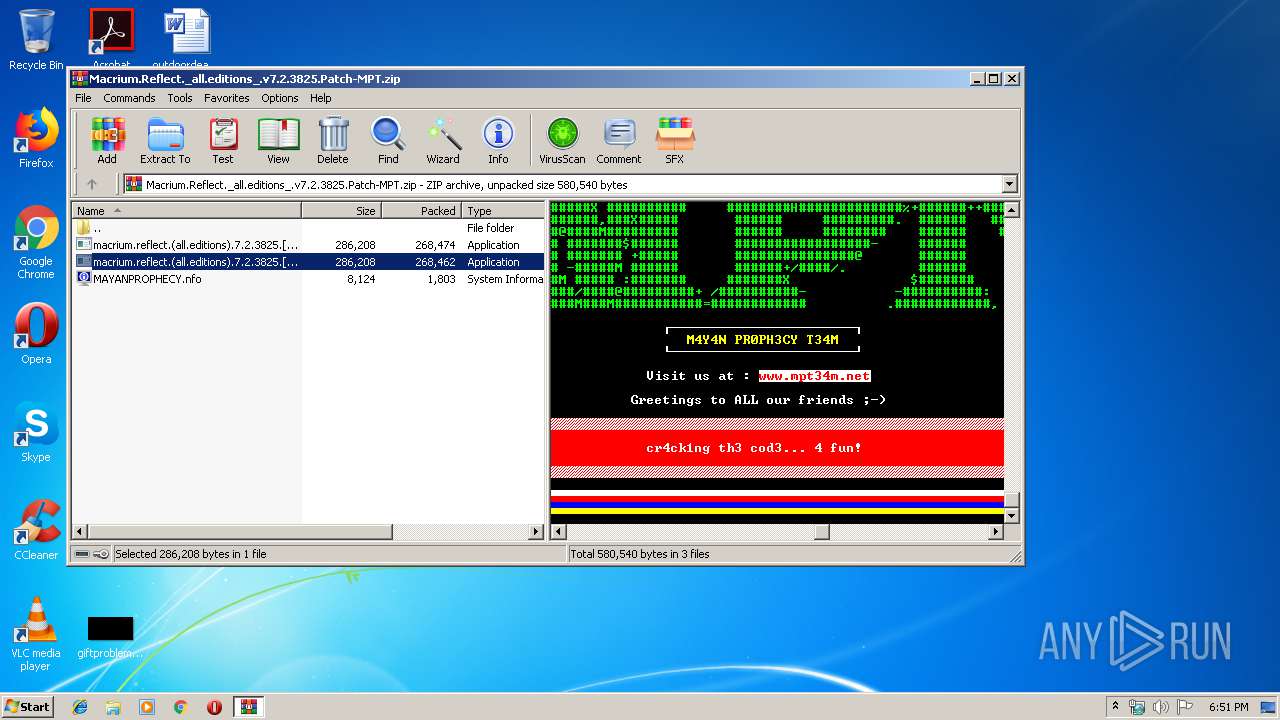Select the macrium.reflect file packed 268,474
The image size is (1280, 720).
tap(308, 245)
